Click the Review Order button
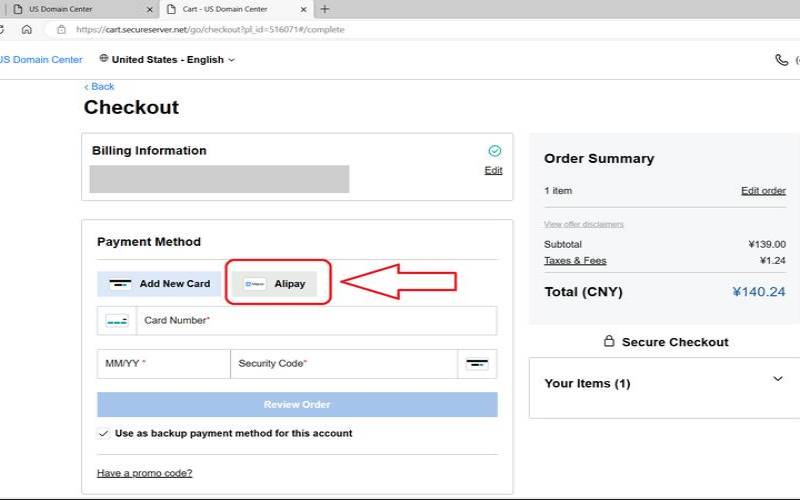The width and height of the screenshot is (800, 500). (x=297, y=405)
